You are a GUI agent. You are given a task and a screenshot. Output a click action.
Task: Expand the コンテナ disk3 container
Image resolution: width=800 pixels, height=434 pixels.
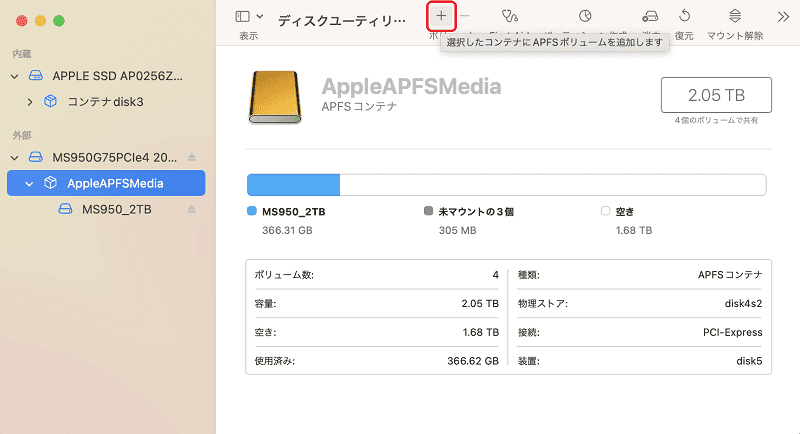point(30,102)
